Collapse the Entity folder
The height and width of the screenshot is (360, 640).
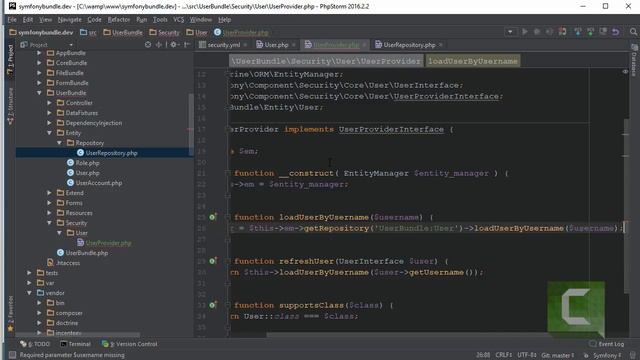49,133
